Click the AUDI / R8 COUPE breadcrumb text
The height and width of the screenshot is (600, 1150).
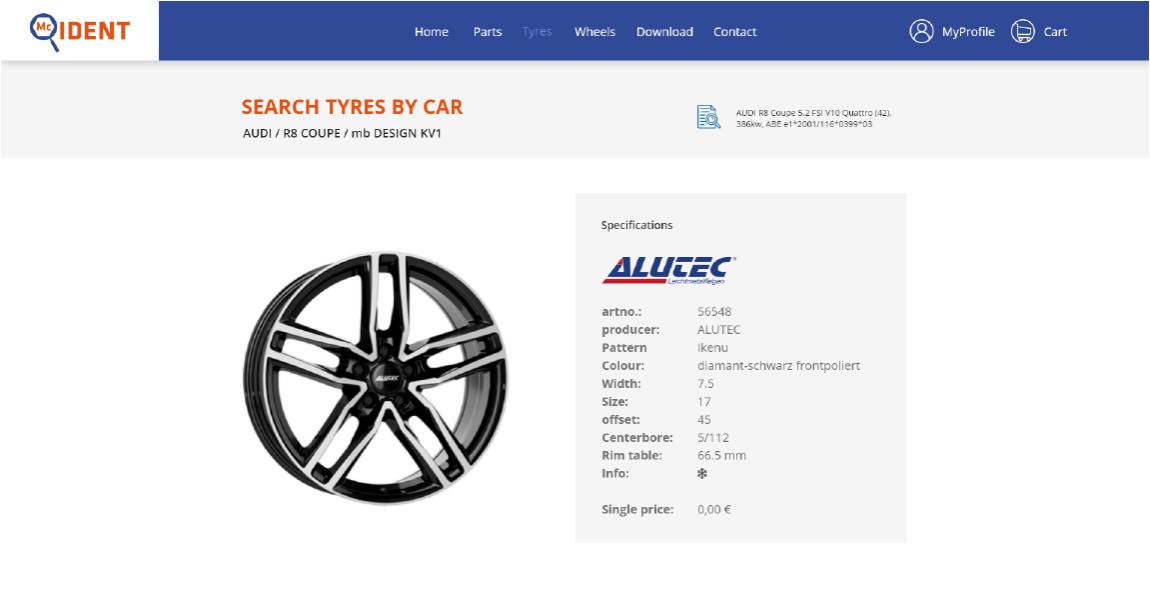[x=341, y=133]
